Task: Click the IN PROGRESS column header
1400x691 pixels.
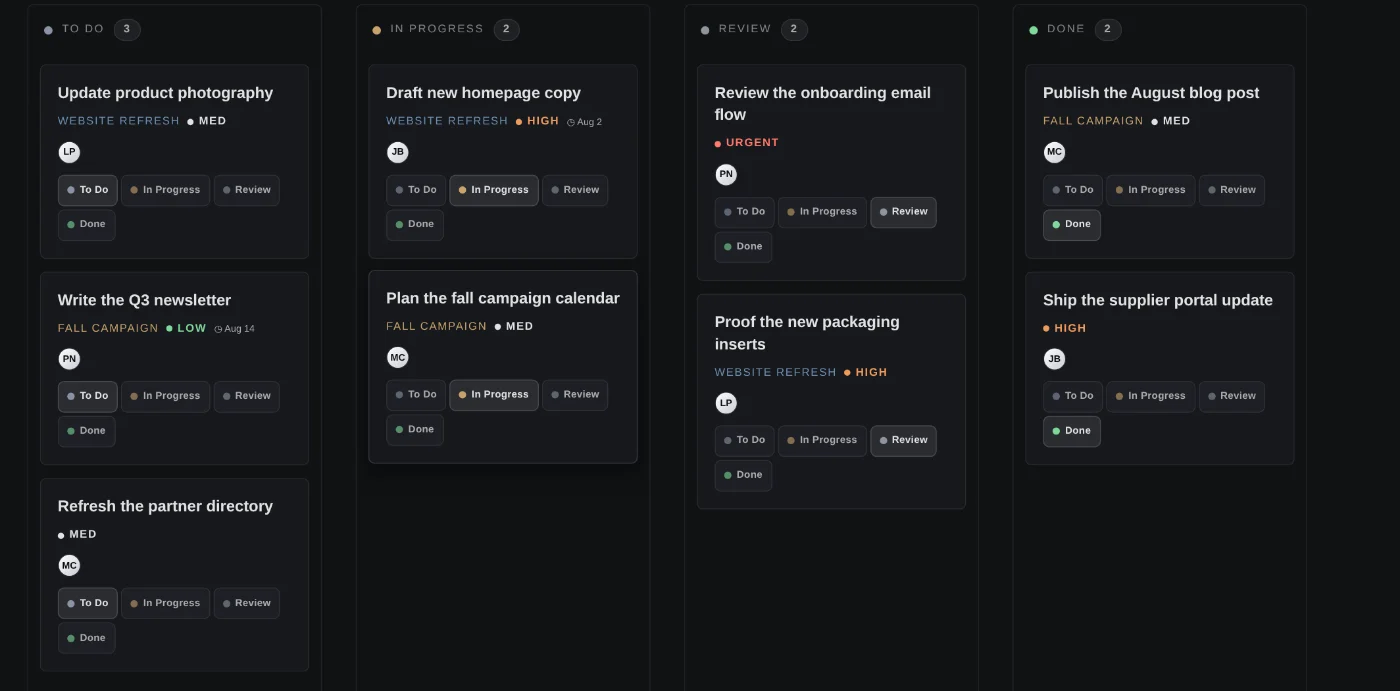Action: coord(437,29)
